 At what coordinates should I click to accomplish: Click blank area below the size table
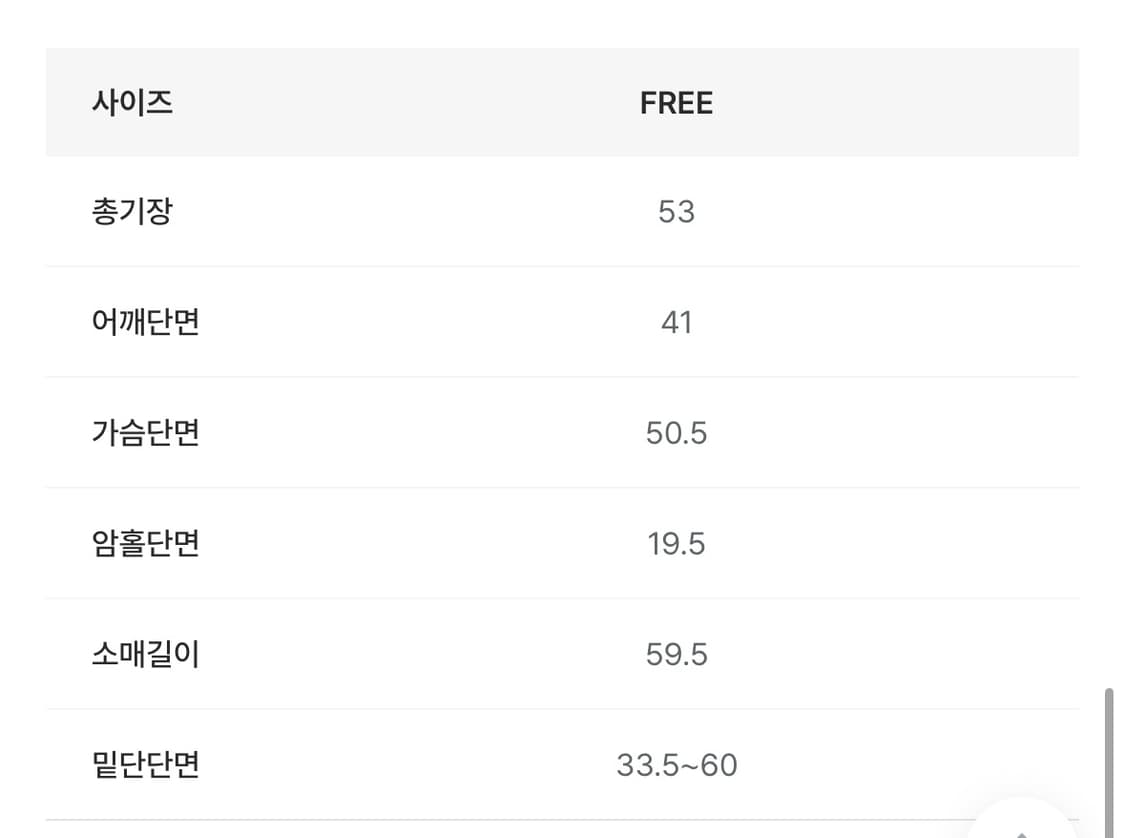coord(500,830)
